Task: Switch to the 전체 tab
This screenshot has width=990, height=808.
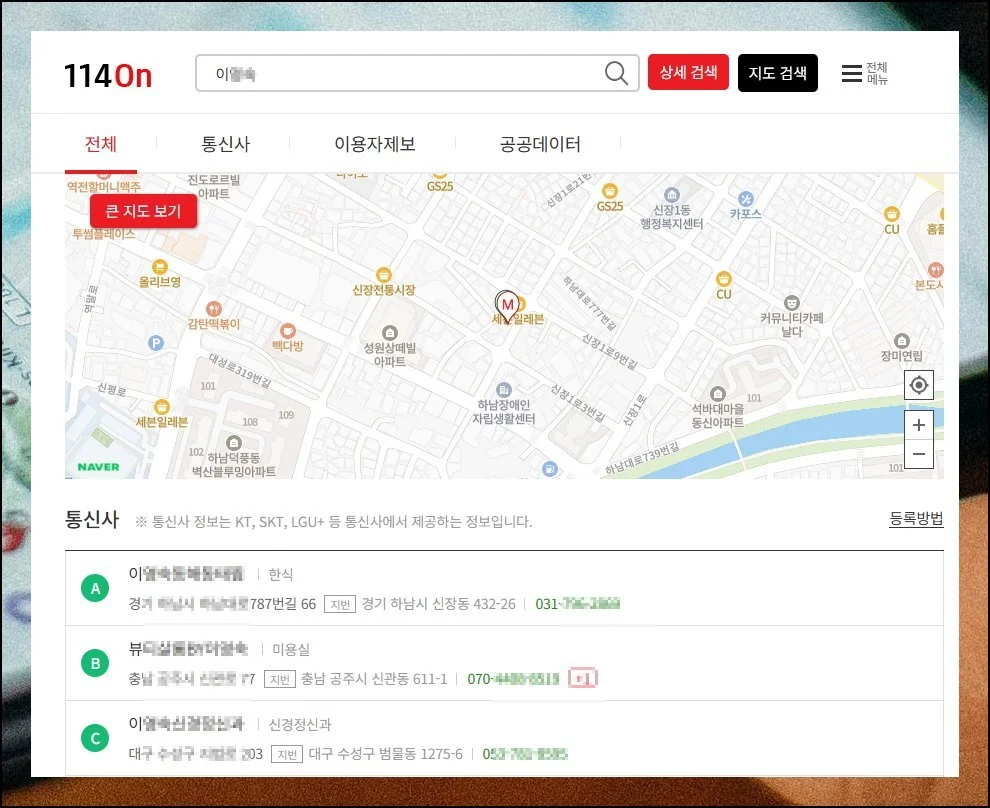Action: pos(101,144)
